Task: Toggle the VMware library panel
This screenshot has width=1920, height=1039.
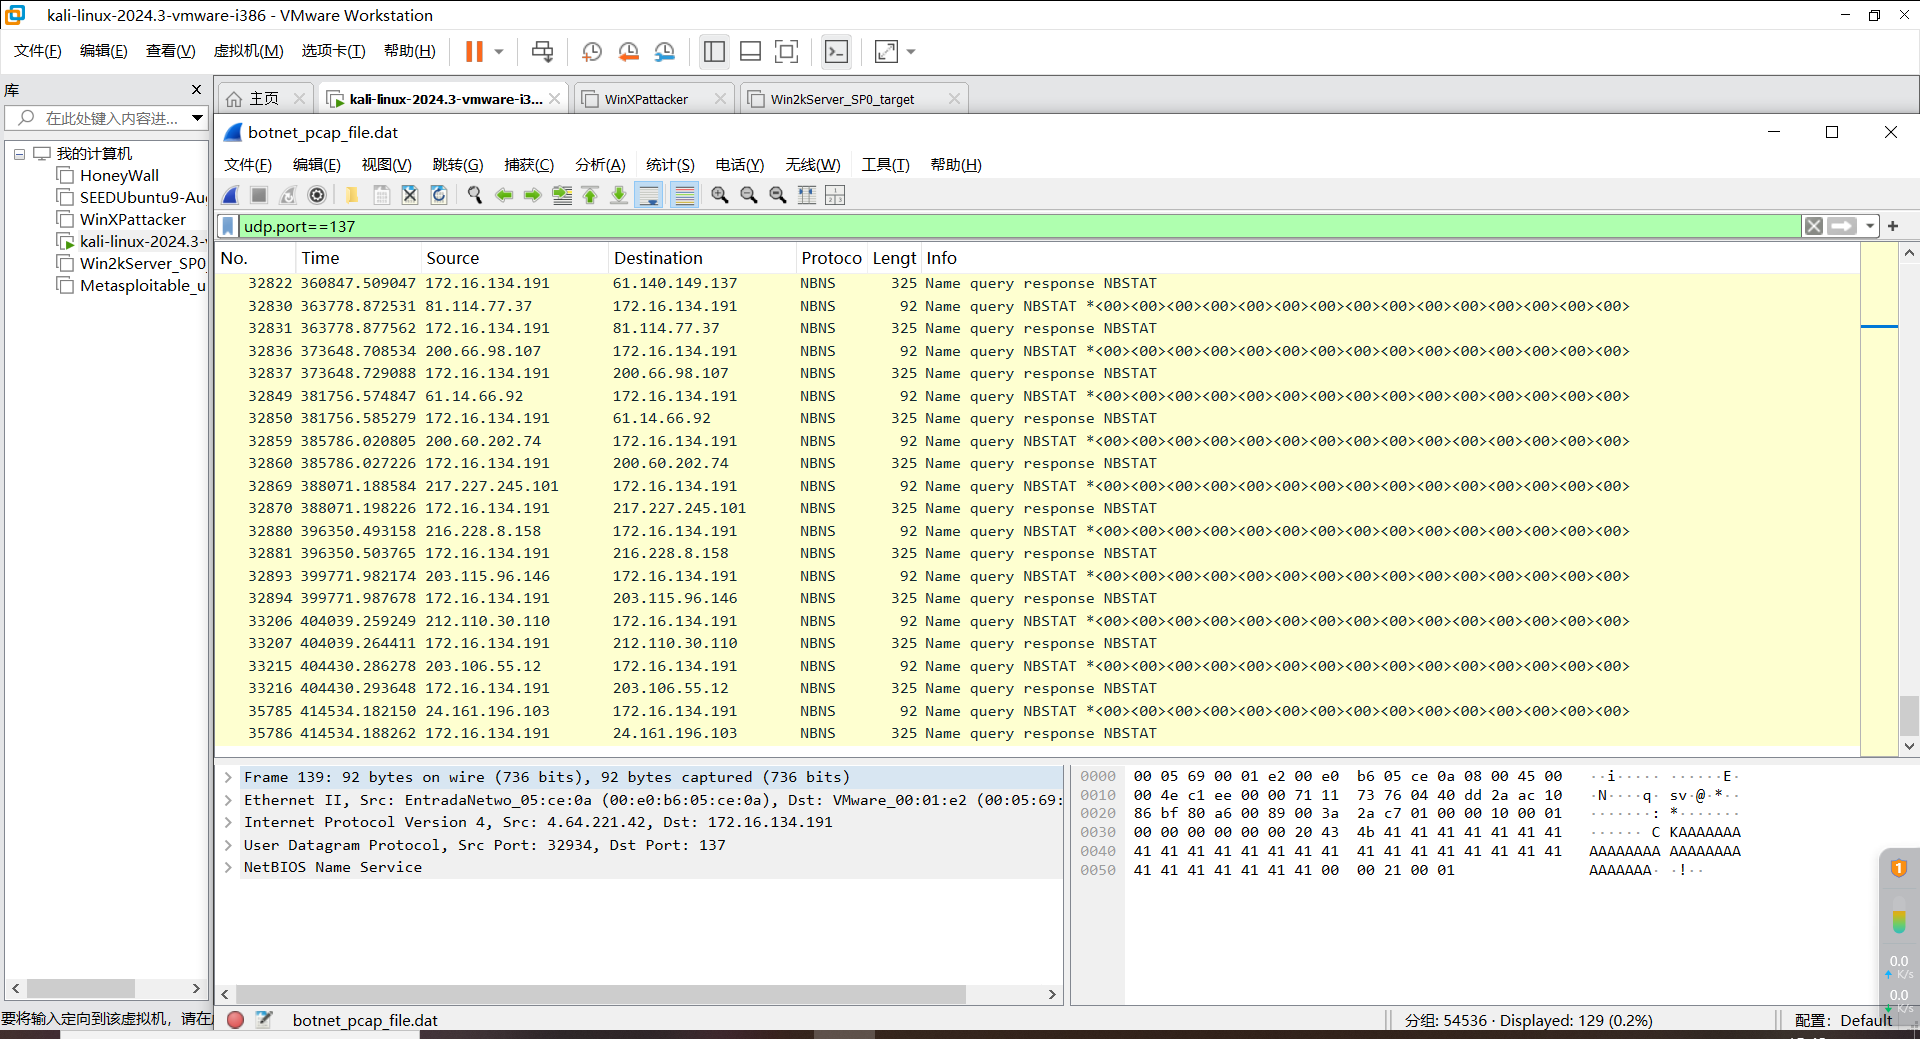Action: point(714,51)
